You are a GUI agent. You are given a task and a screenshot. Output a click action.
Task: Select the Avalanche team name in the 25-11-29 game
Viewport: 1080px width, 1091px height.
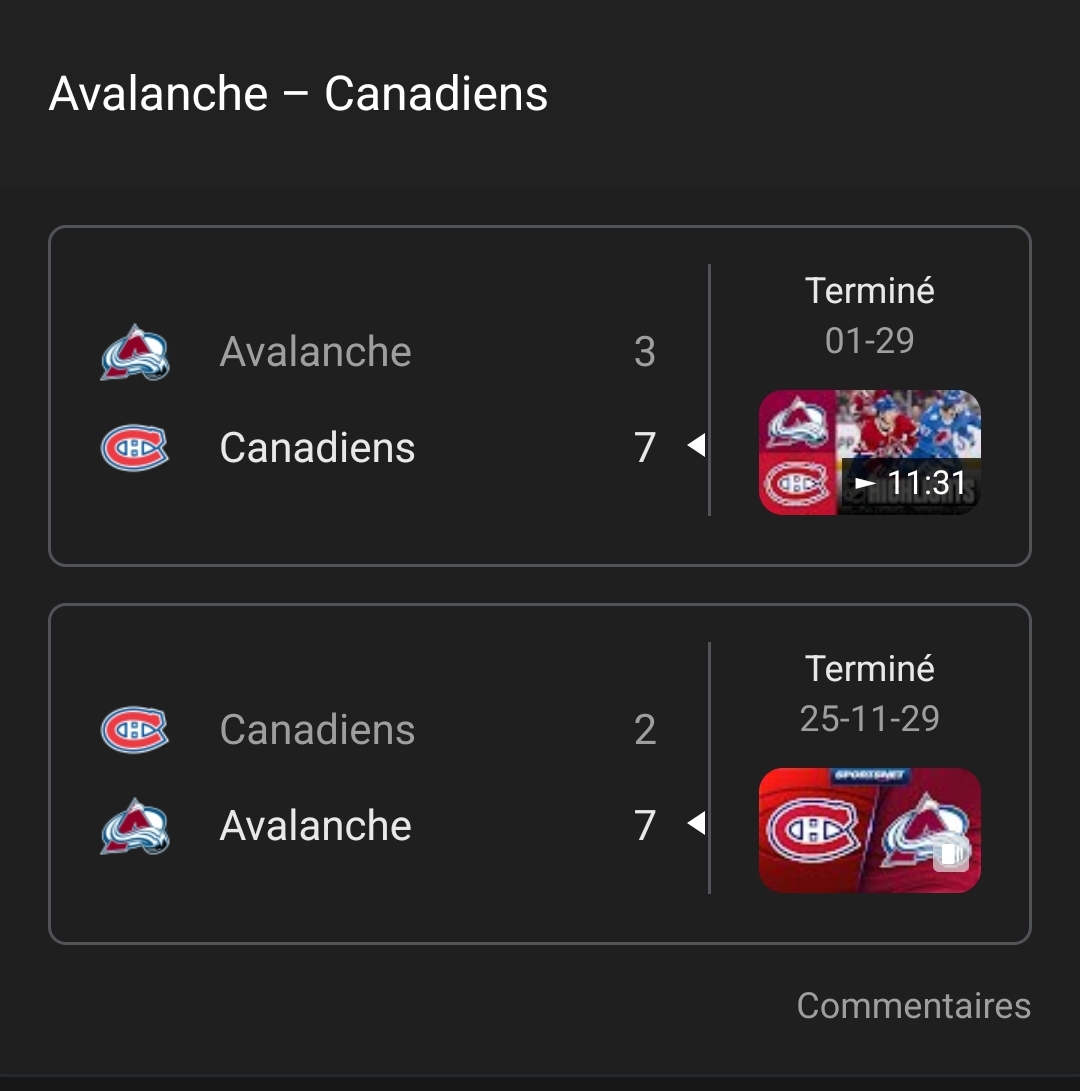point(315,826)
